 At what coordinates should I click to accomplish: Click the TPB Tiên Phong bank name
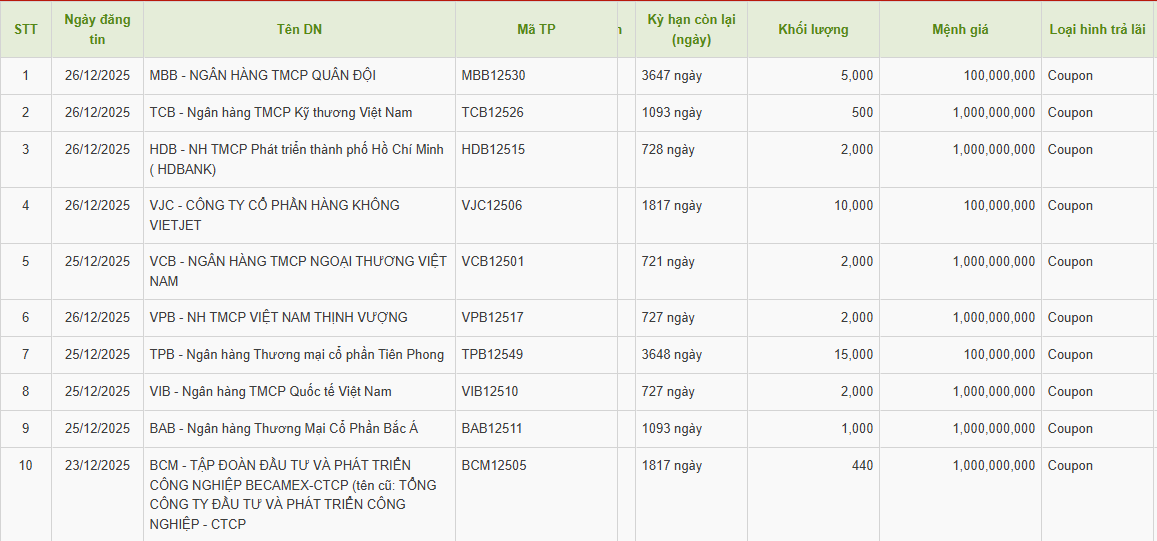[296, 355]
